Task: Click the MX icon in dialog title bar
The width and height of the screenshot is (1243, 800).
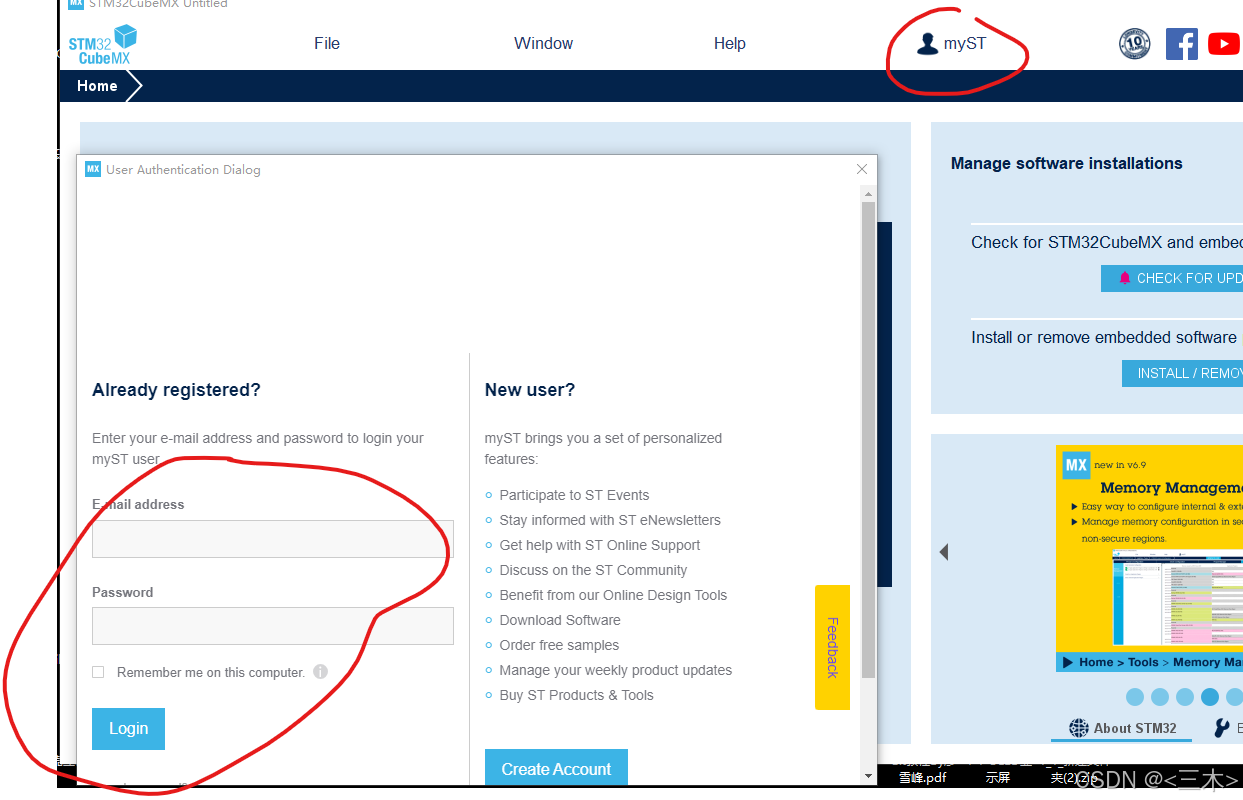Action: tap(93, 169)
